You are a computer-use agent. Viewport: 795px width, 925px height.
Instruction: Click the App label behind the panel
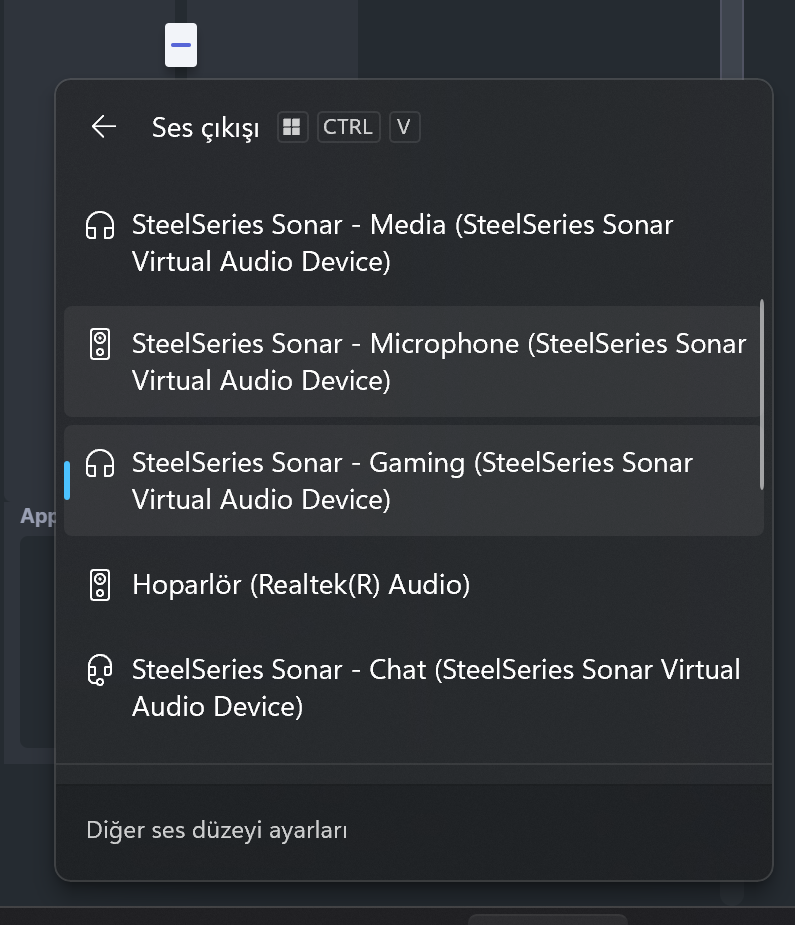coord(38,516)
